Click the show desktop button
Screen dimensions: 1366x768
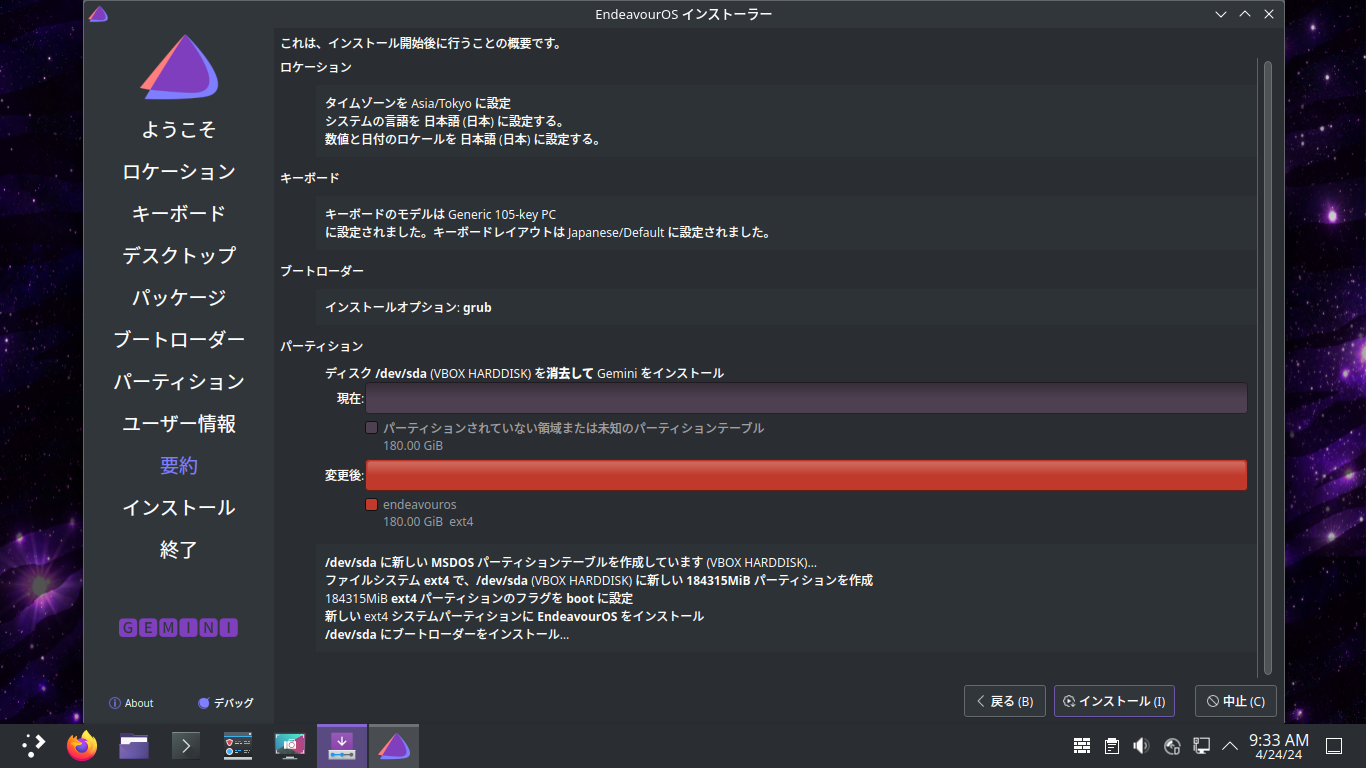[x=1333, y=746]
